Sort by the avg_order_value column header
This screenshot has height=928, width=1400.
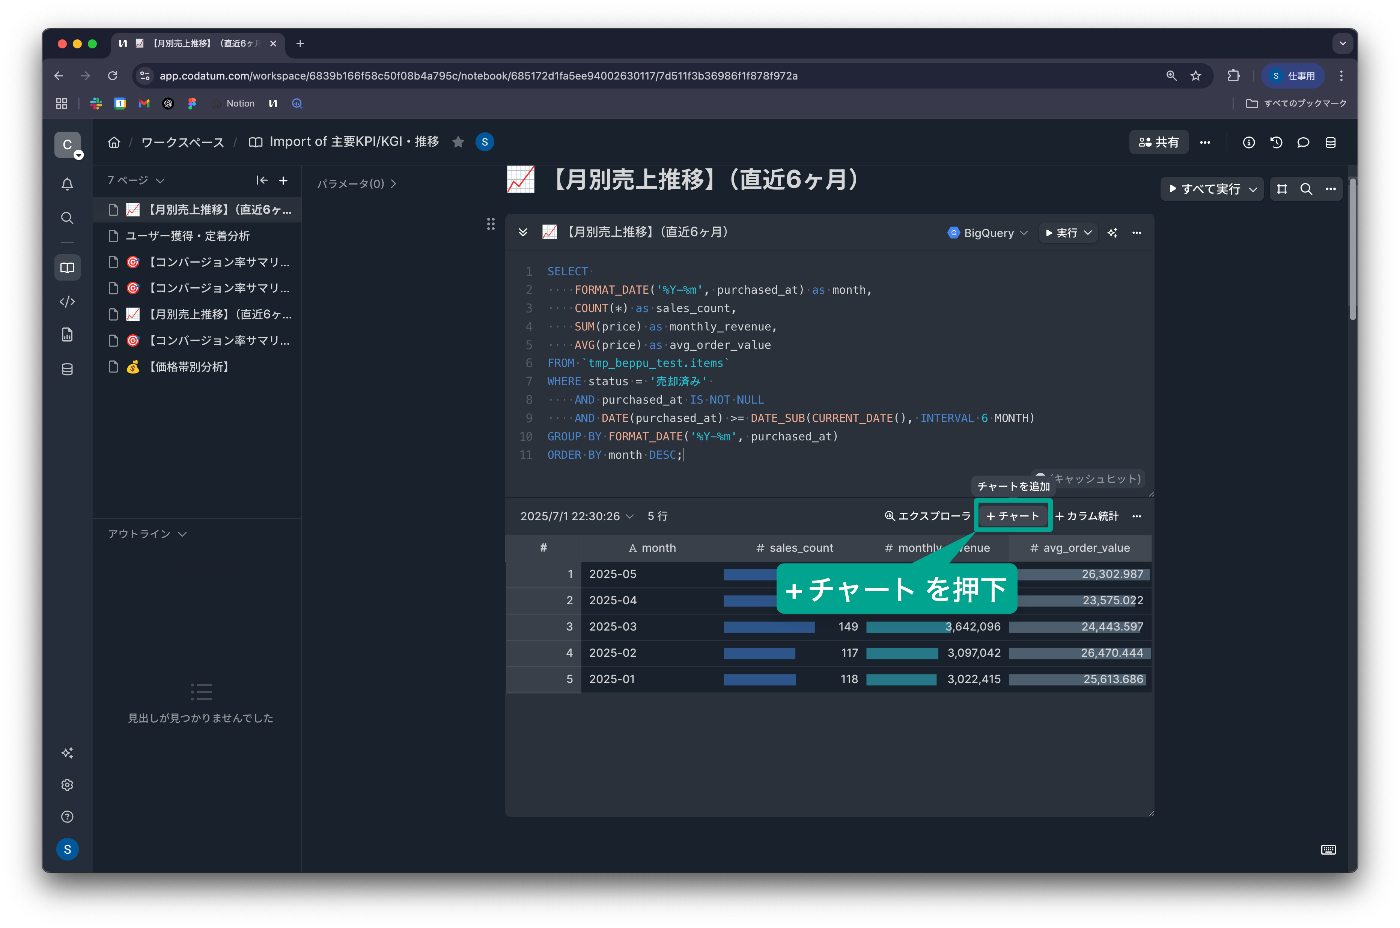point(1080,548)
